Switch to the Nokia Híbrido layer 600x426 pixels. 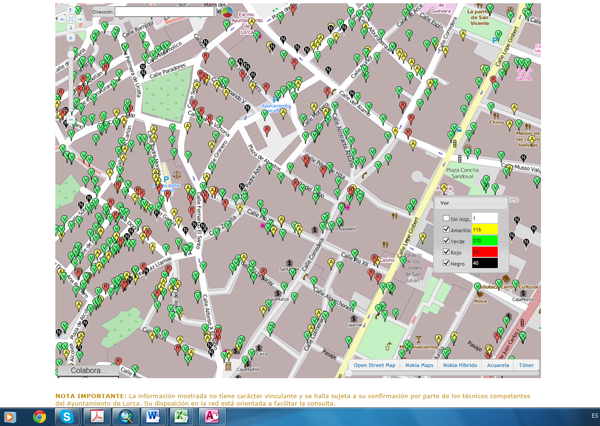[x=460, y=365]
